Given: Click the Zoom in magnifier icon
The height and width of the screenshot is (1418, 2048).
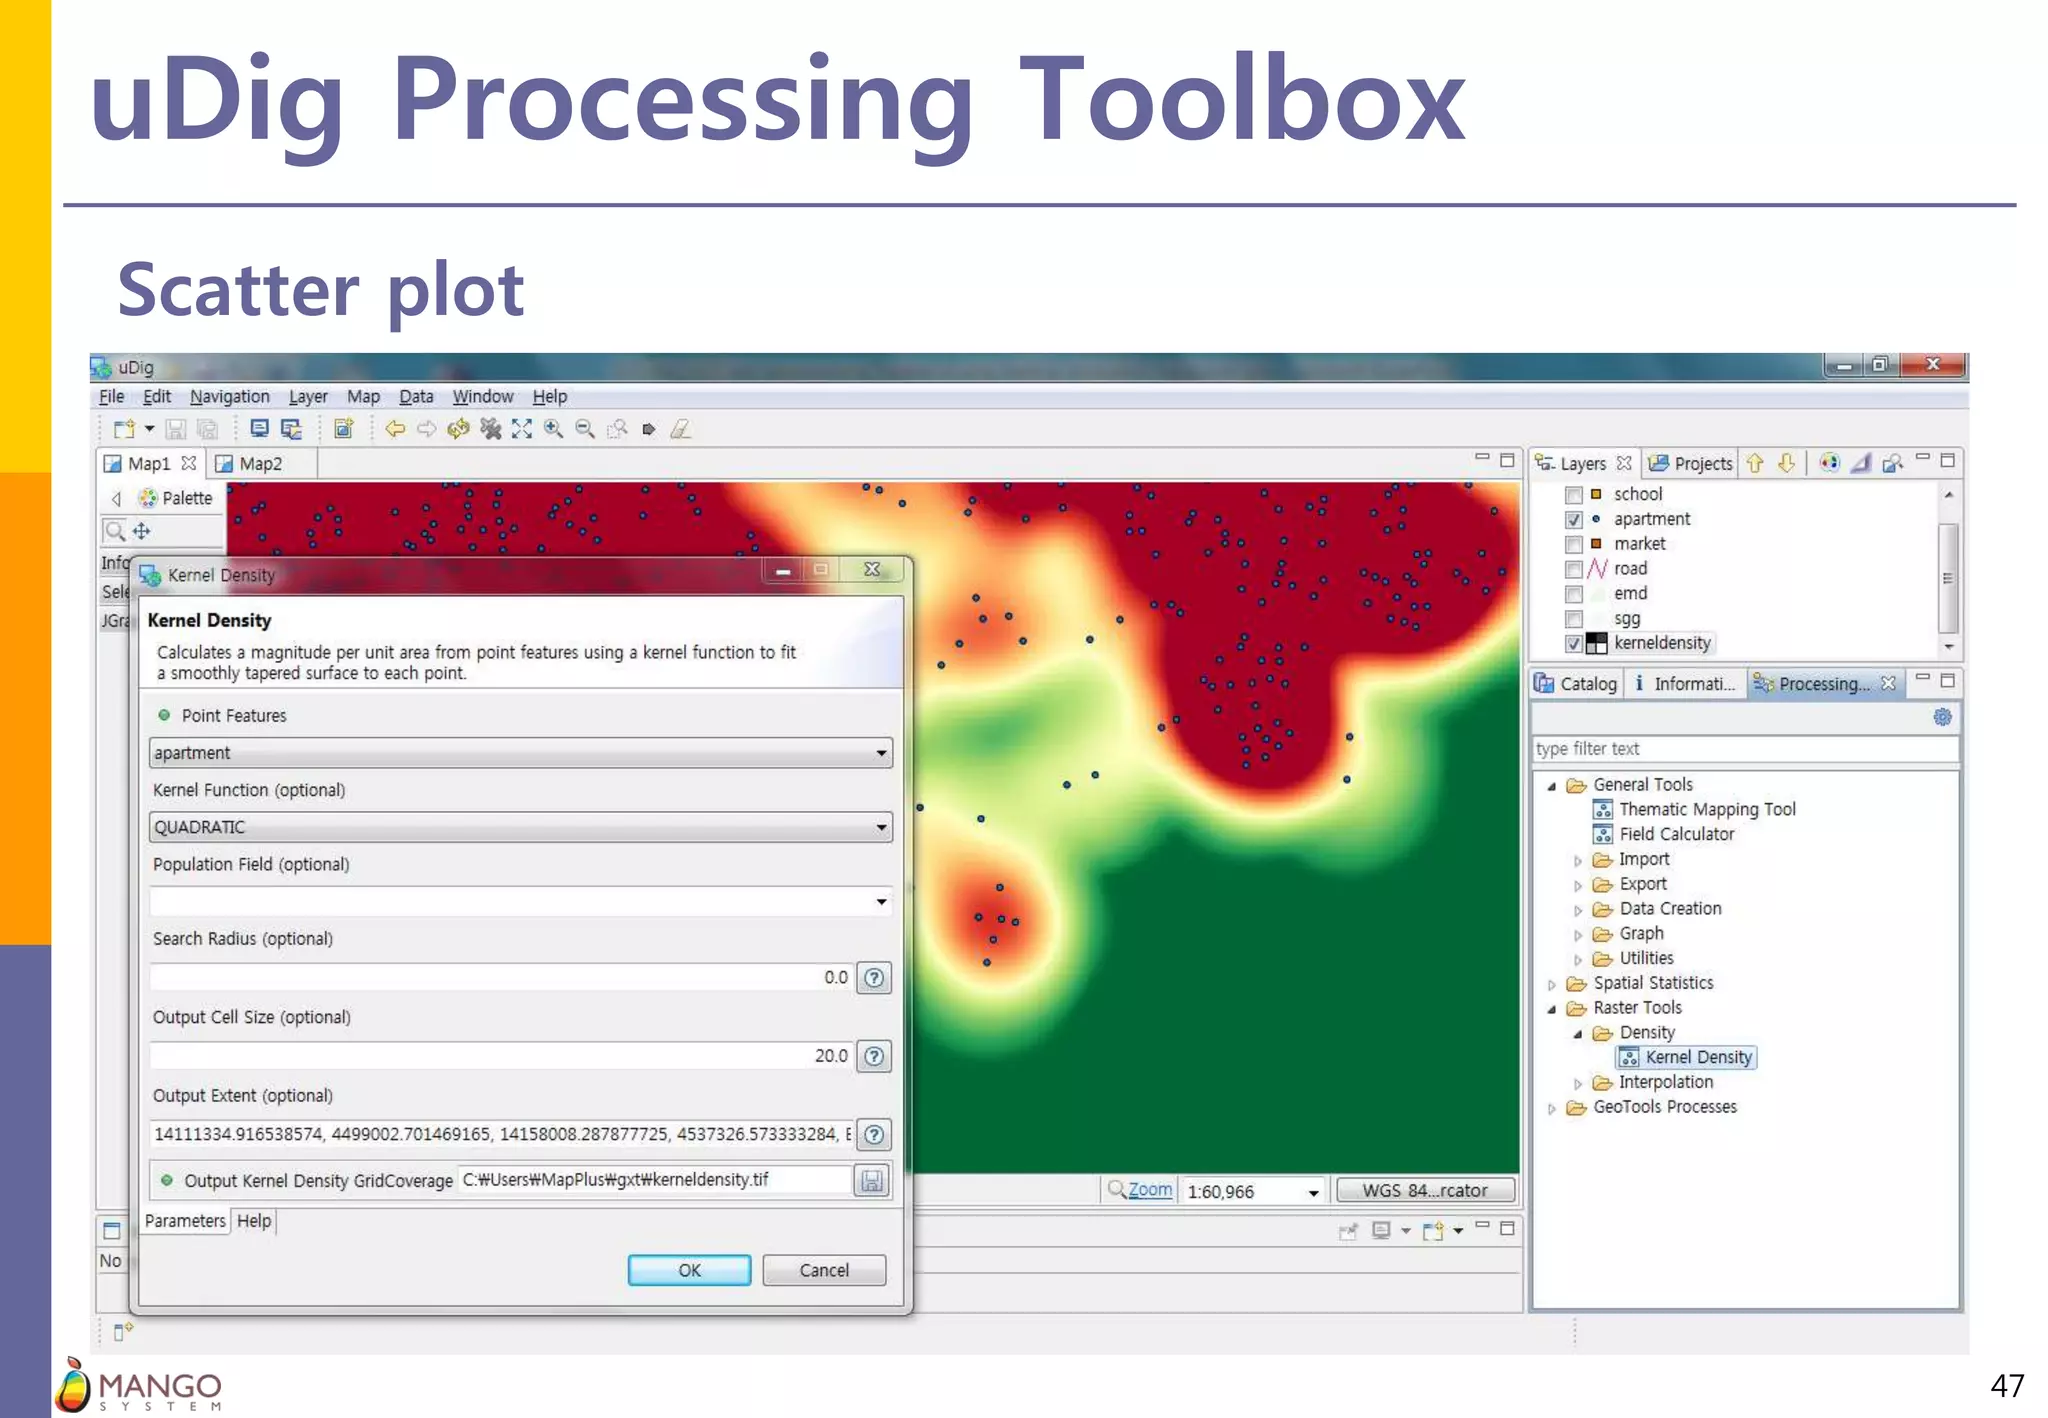Looking at the screenshot, I should point(553,429).
